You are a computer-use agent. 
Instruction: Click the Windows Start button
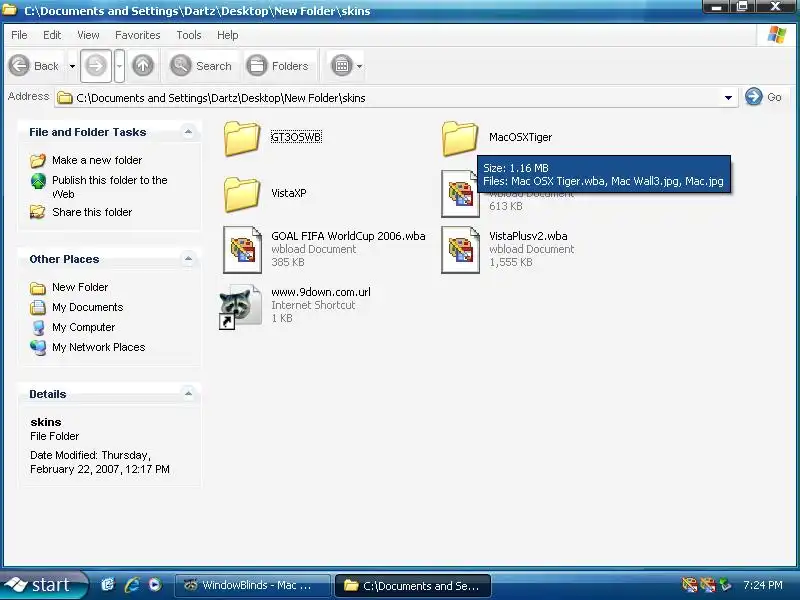[42, 585]
